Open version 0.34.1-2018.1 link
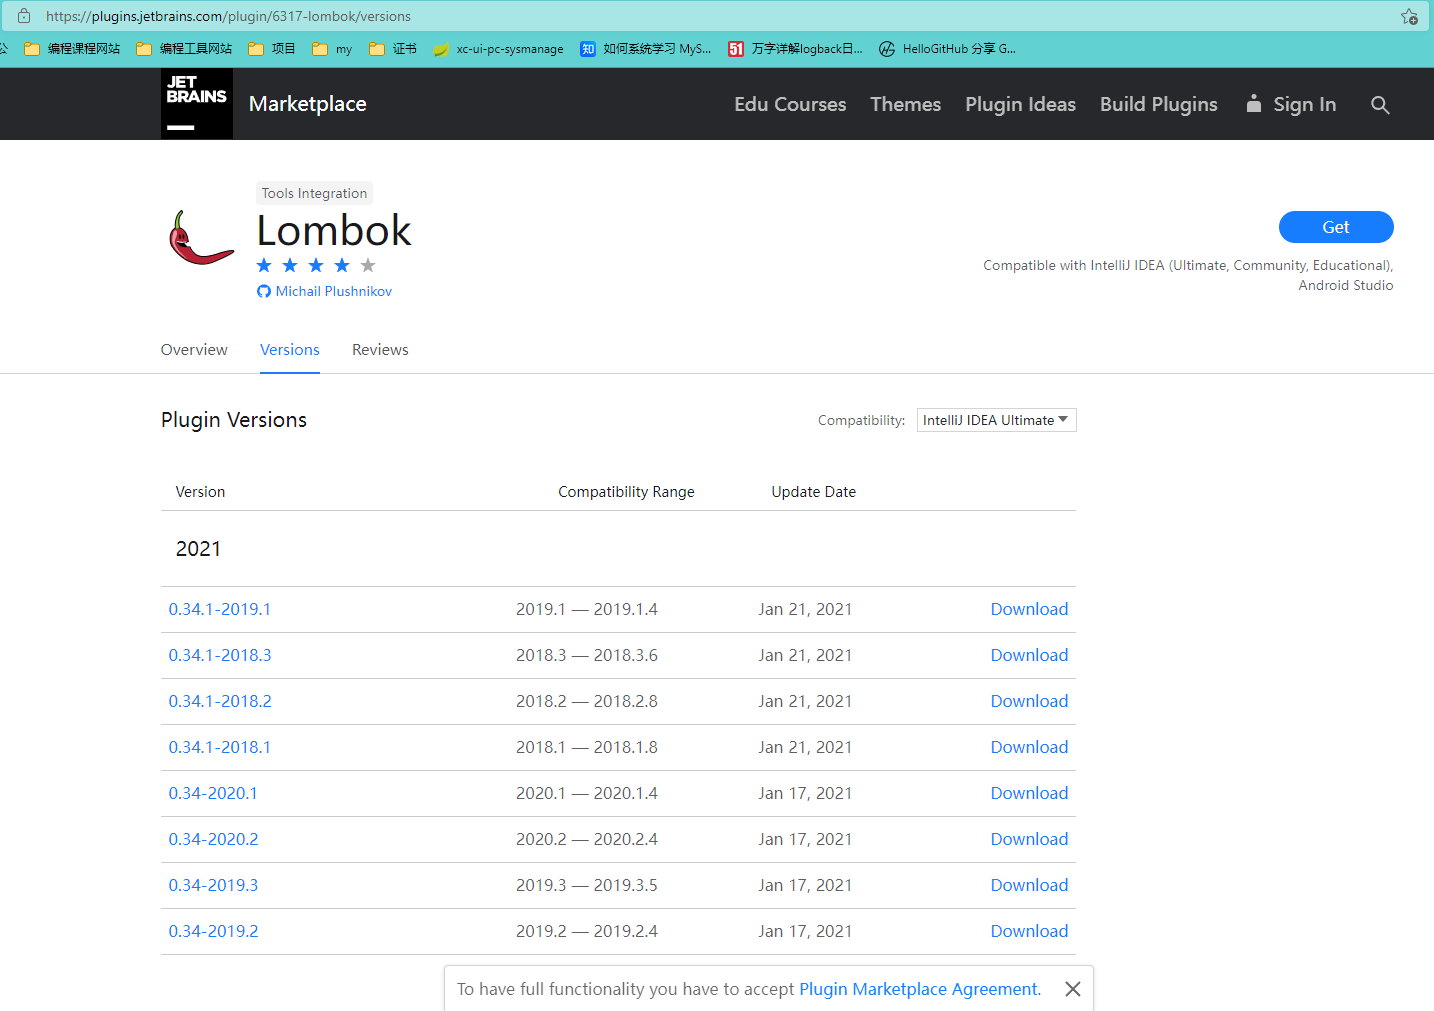 [x=220, y=747]
